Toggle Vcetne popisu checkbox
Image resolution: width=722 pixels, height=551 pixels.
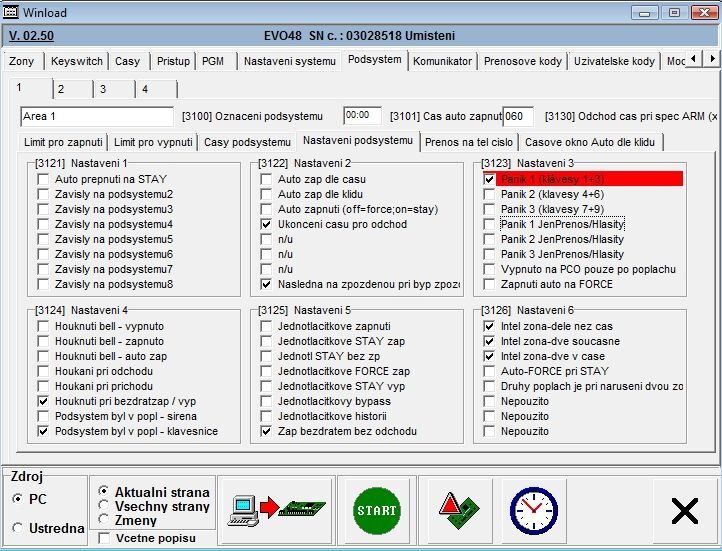pyautogui.click(x=105, y=539)
